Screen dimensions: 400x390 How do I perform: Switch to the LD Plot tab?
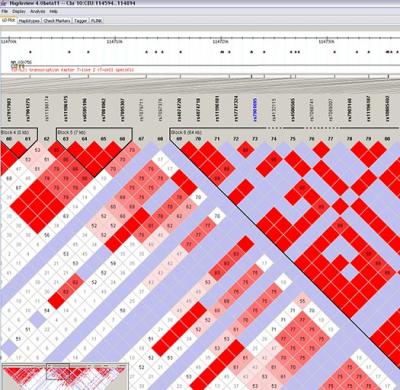(x=9, y=20)
